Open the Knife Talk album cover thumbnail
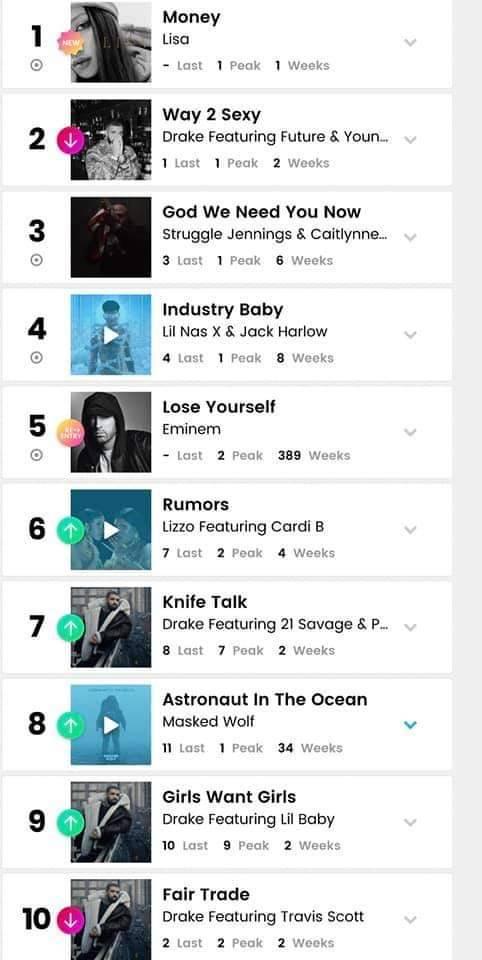This screenshot has height=960, width=482. pyautogui.click(x=111, y=628)
